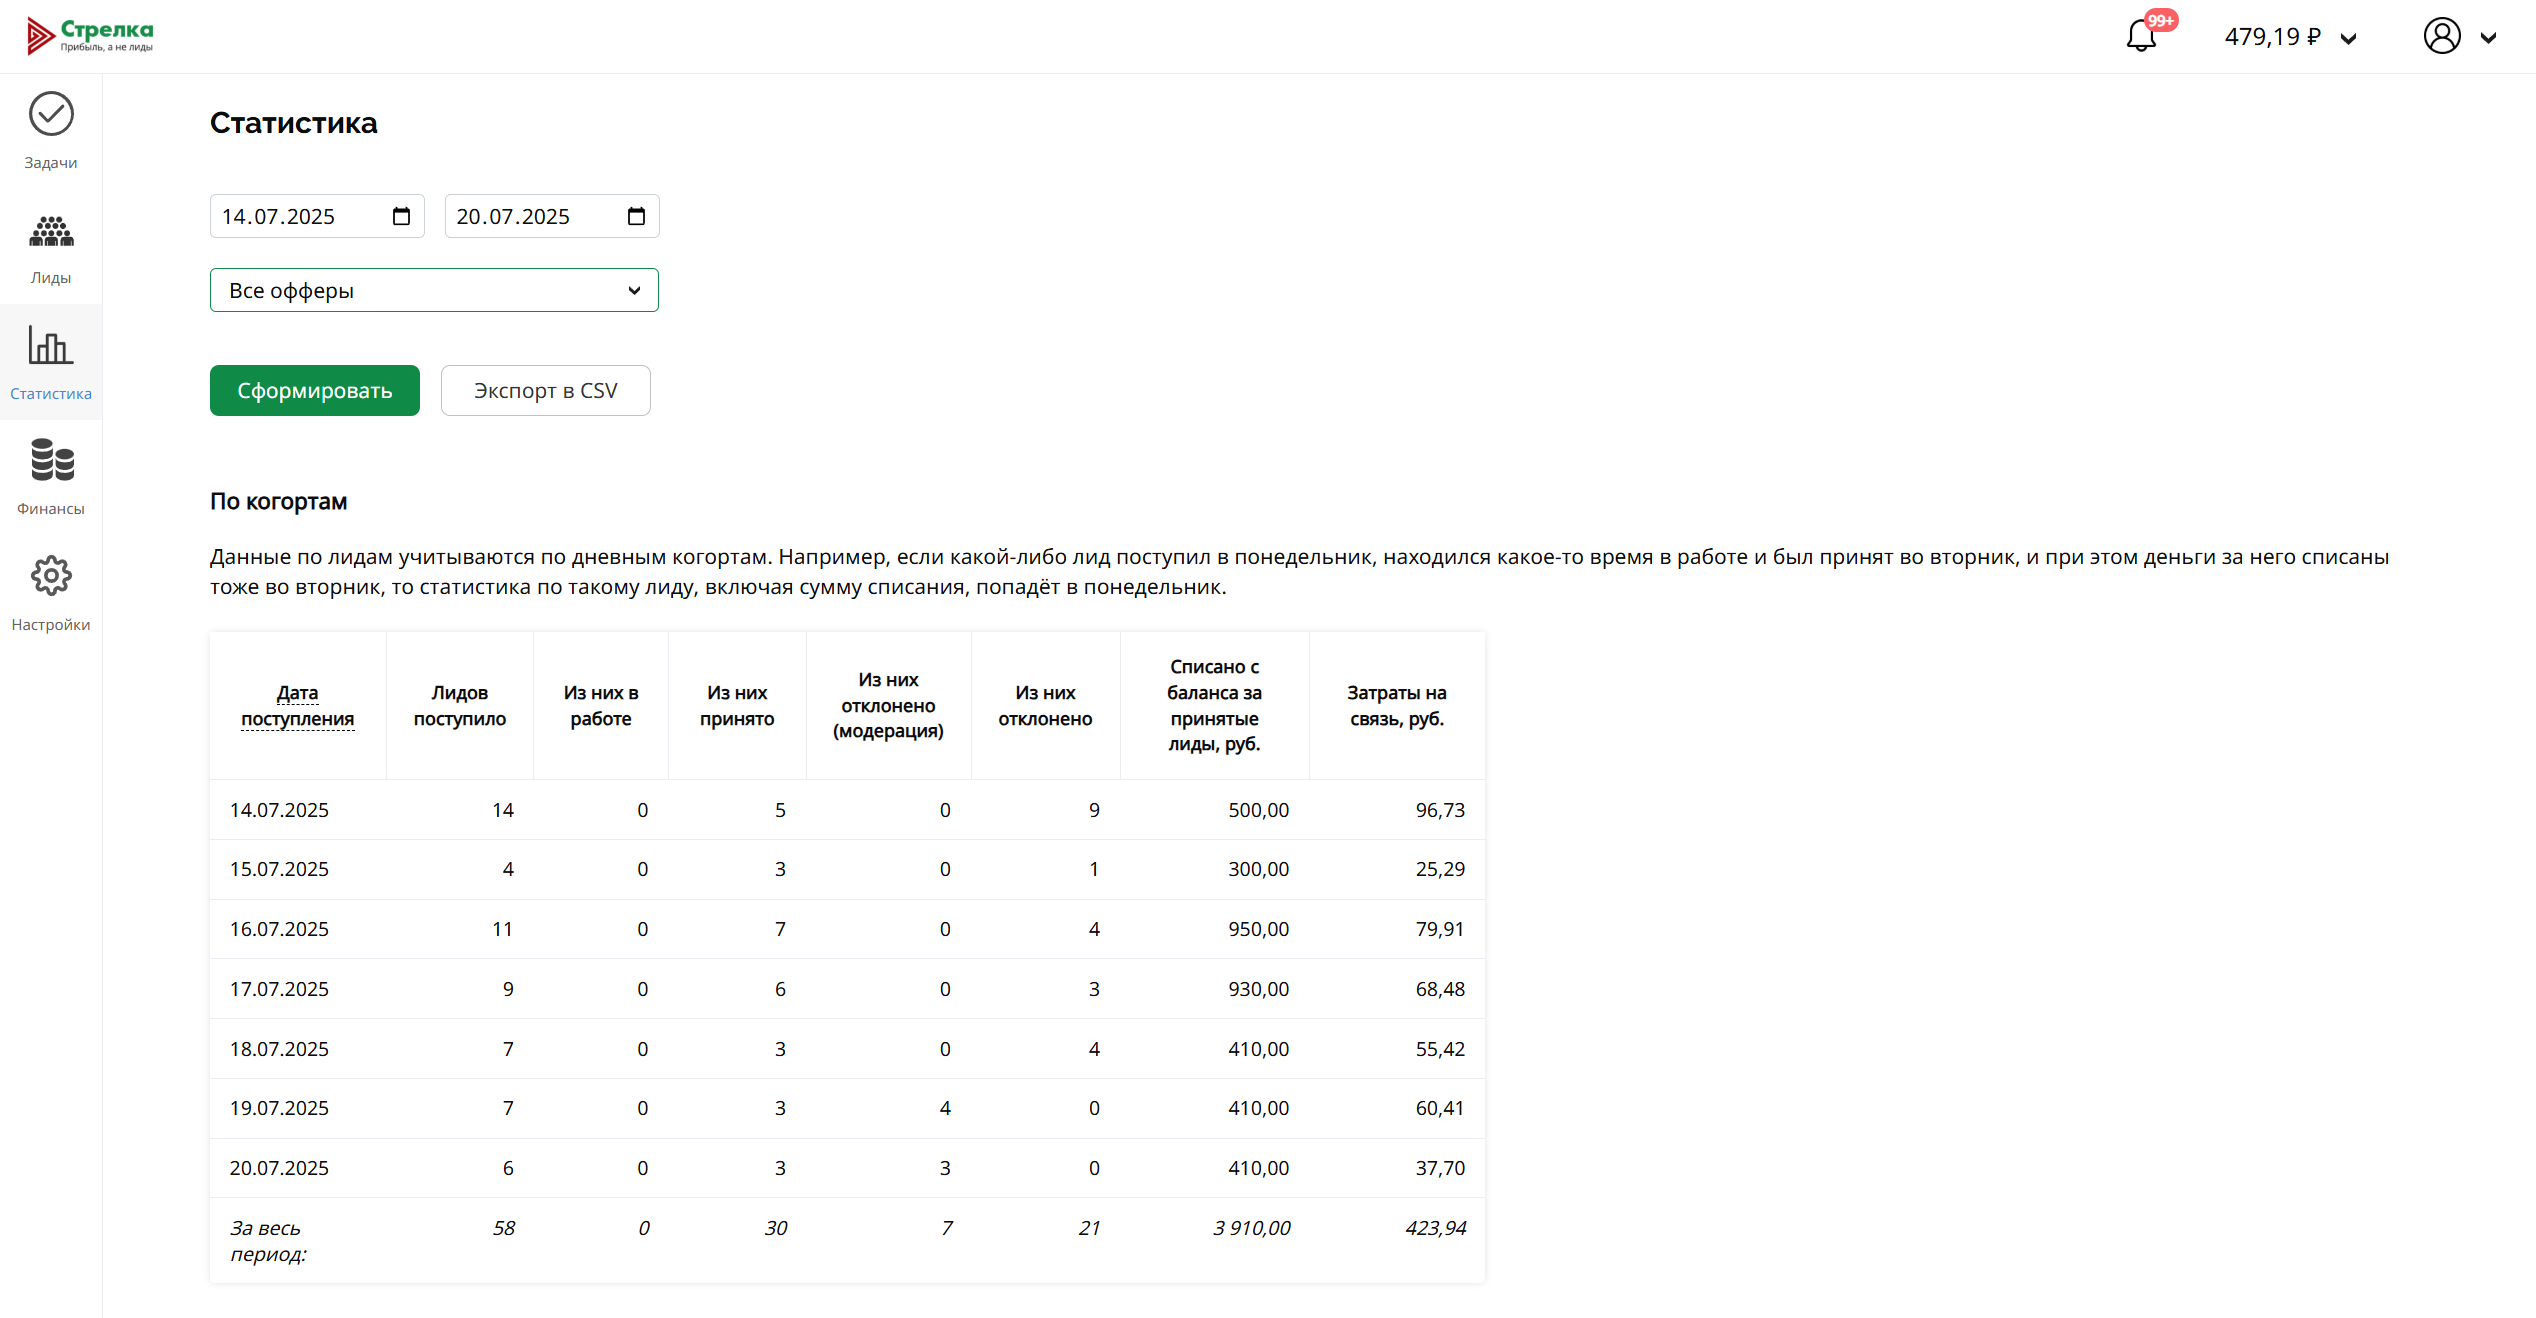
Task: Click the За весь период totals row
Action: point(846,1240)
